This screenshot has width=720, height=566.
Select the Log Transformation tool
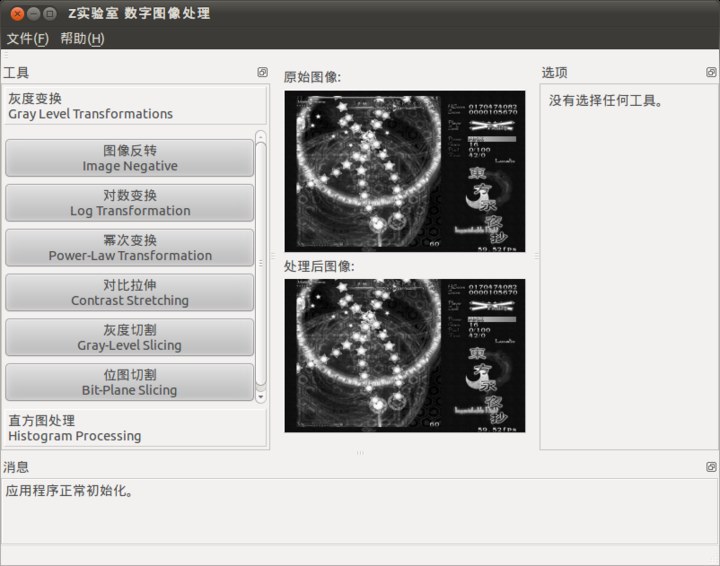tap(129, 203)
